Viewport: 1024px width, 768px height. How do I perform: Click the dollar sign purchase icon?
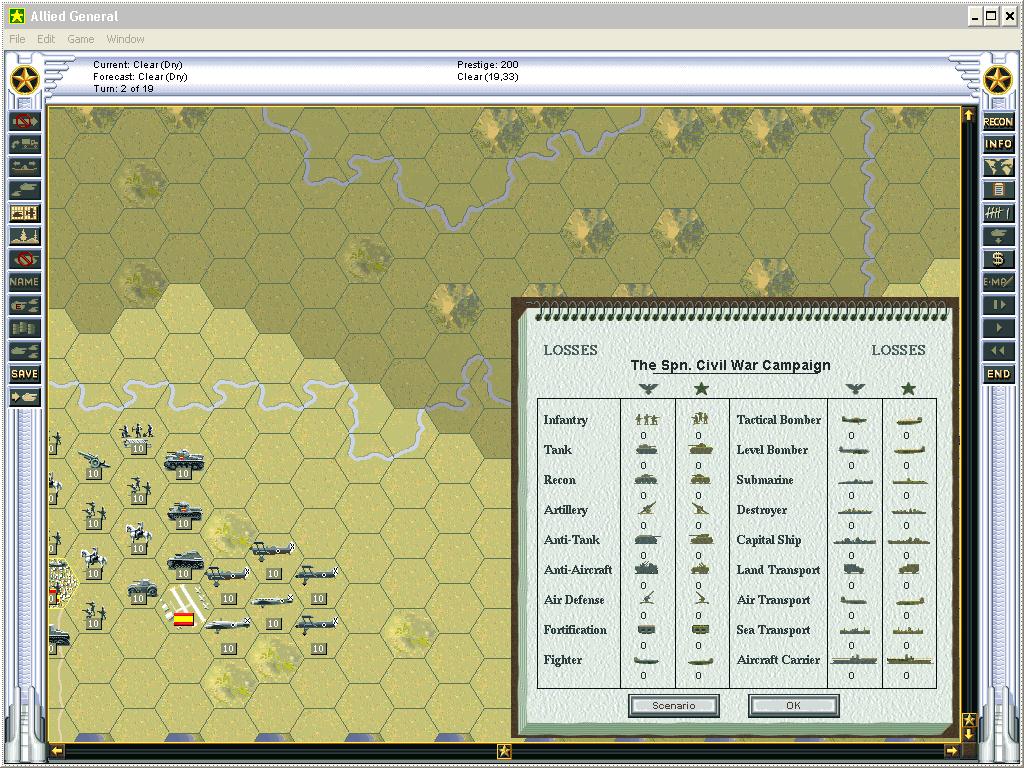coord(998,259)
